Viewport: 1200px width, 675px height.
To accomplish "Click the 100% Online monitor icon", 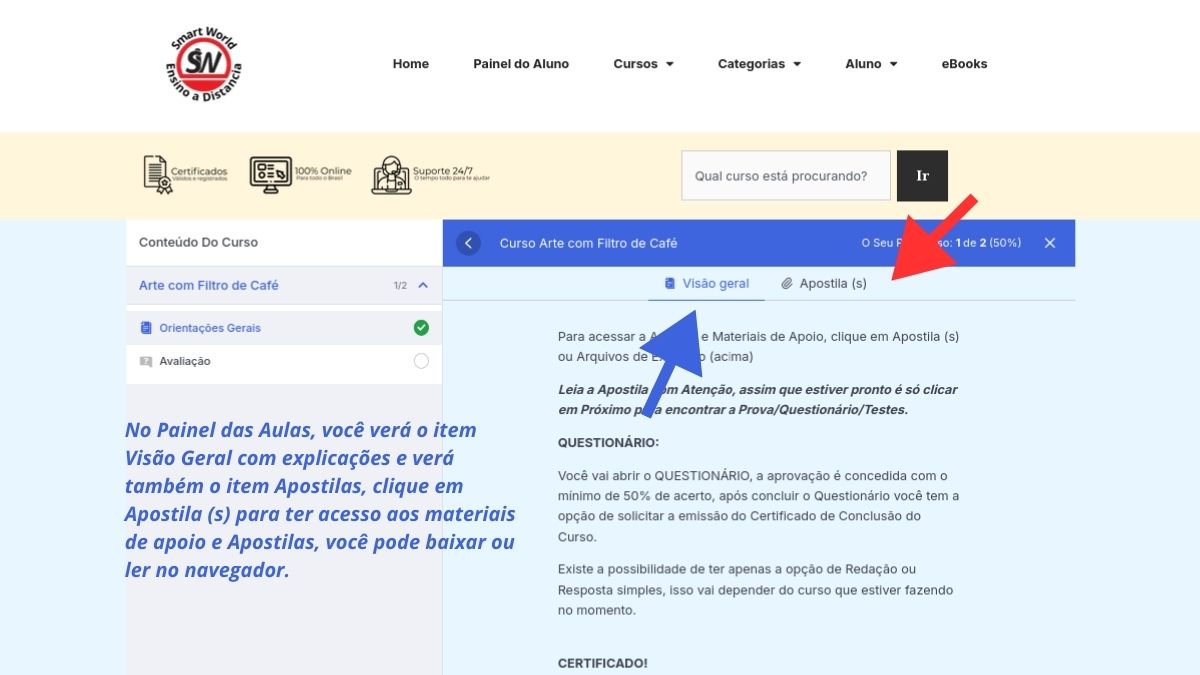I will (270, 175).
